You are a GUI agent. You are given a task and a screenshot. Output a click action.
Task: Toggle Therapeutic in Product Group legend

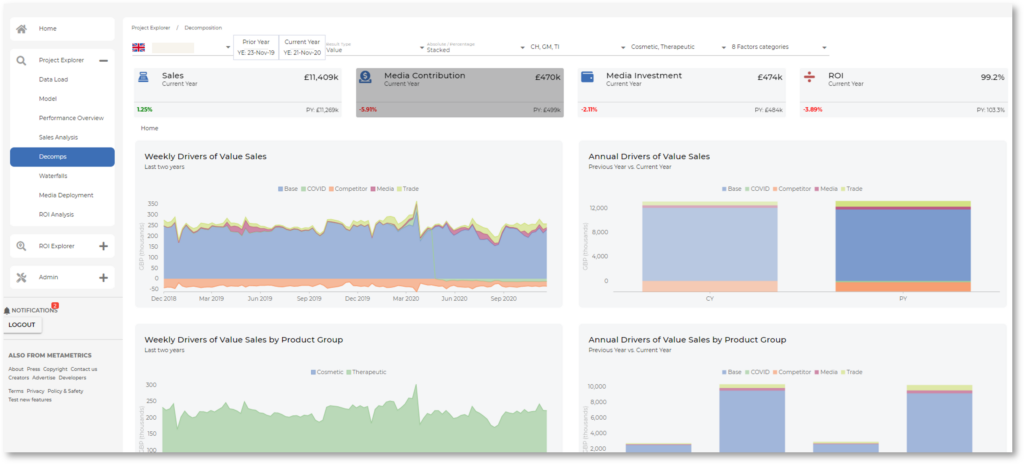pyautogui.click(x=367, y=372)
